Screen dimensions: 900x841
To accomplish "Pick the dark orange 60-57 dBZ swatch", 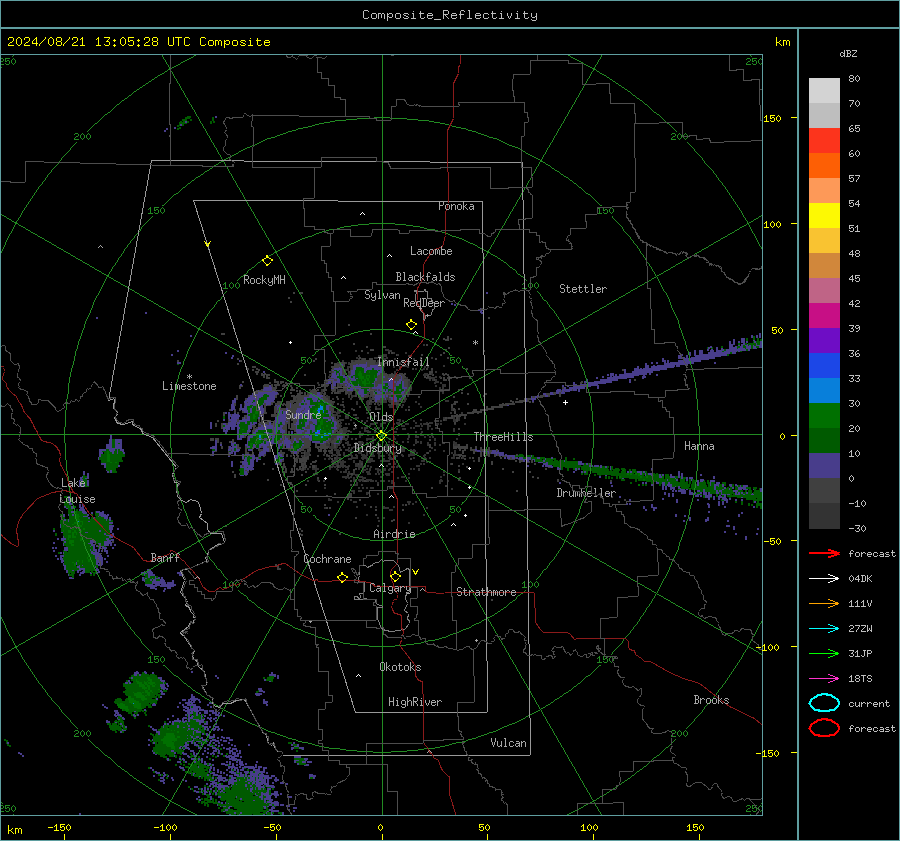I will click(824, 166).
